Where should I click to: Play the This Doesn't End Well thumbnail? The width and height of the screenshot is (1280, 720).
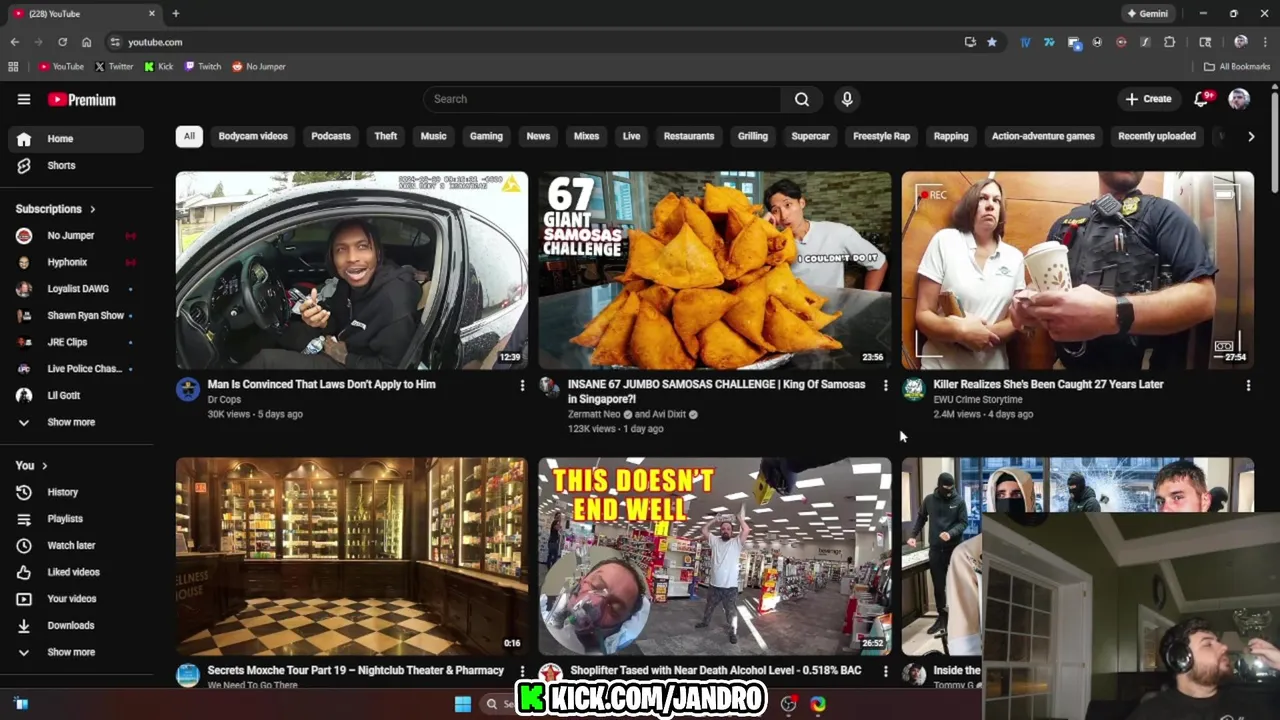coord(715,556)
